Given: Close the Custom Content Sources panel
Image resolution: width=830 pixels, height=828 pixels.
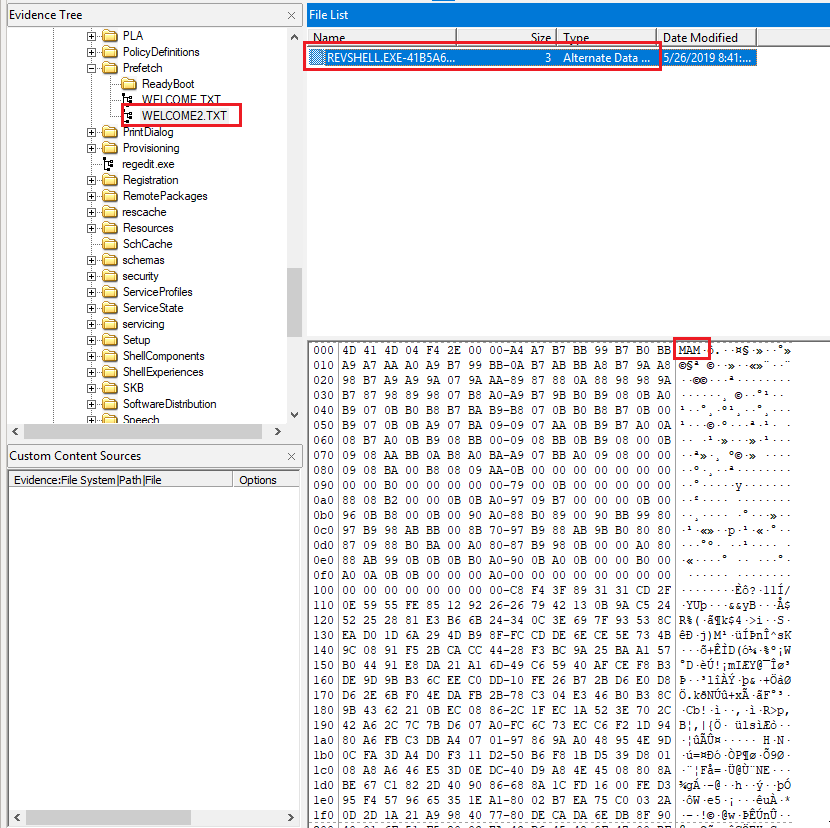Looking at the screenshot, I should point(291,456).
